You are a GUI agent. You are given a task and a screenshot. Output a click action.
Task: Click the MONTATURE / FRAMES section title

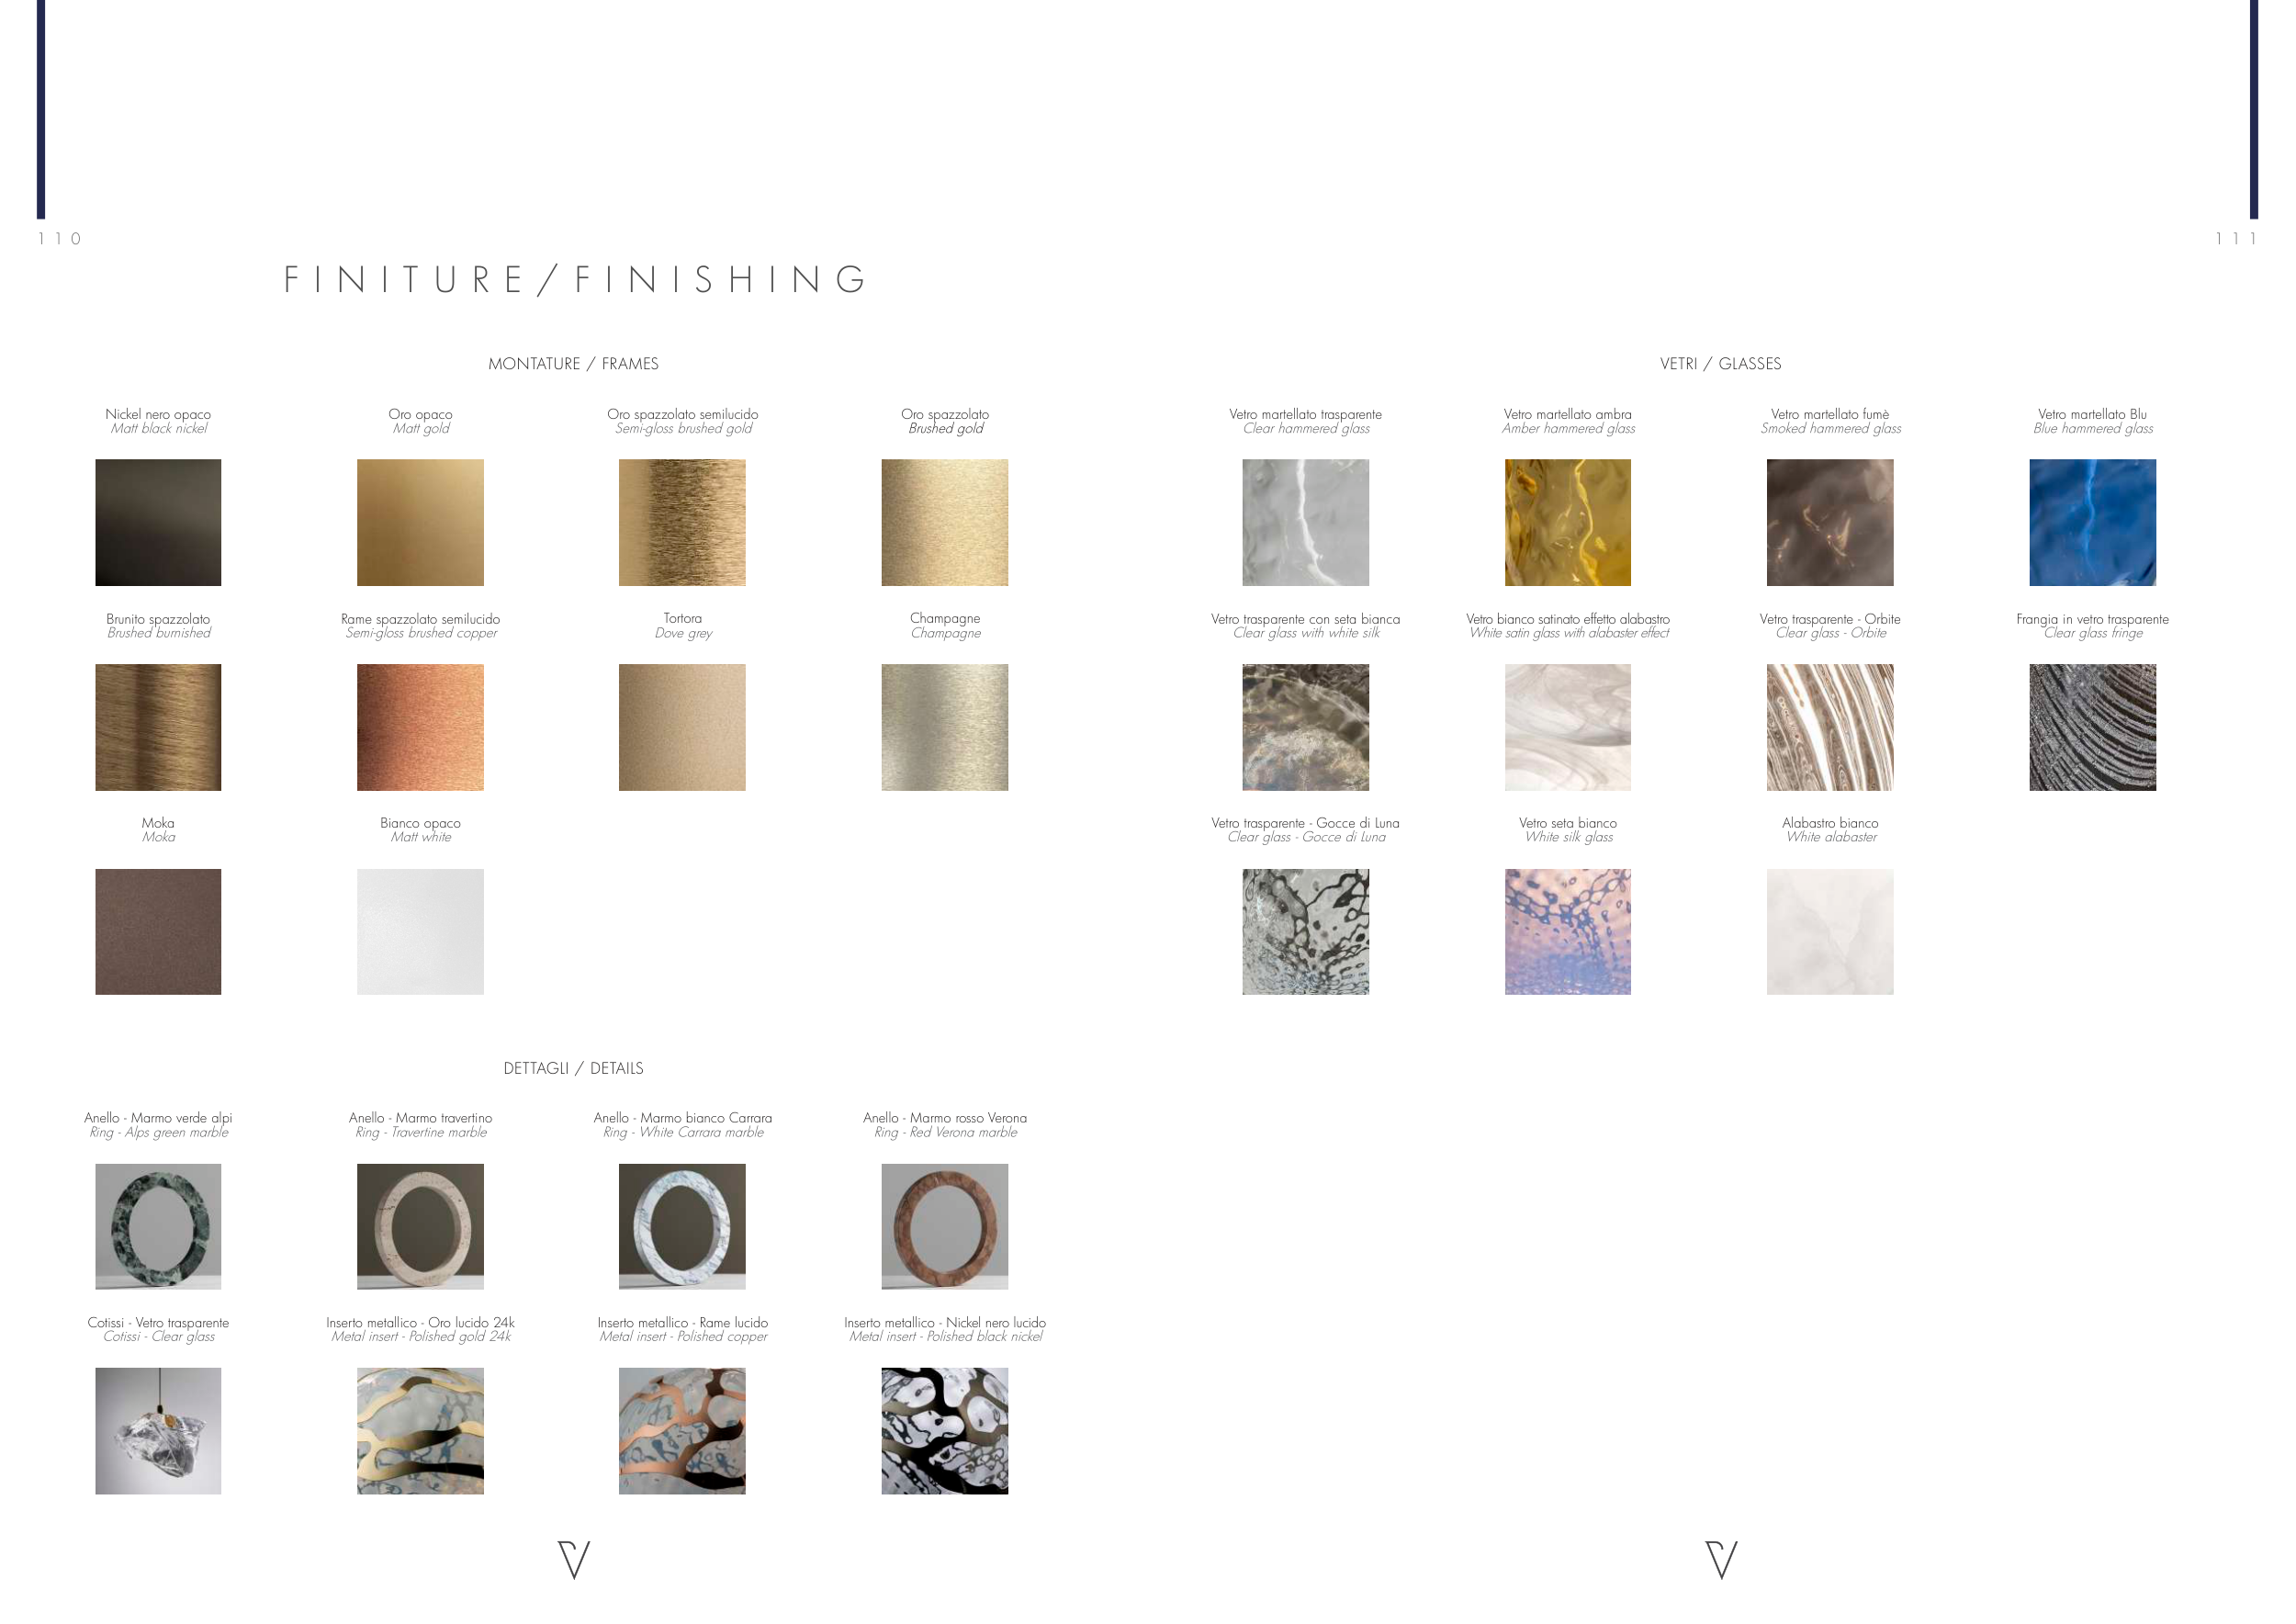pos(573,364)
